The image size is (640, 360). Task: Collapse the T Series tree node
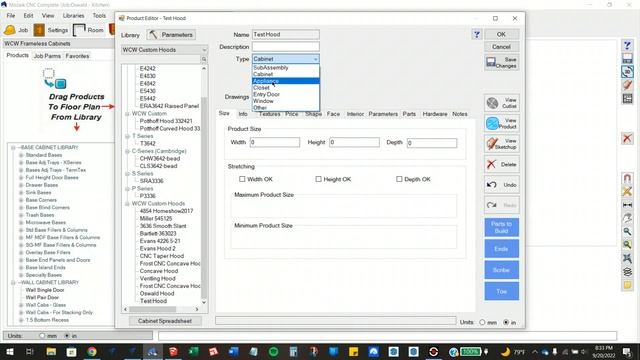(127, 136)
